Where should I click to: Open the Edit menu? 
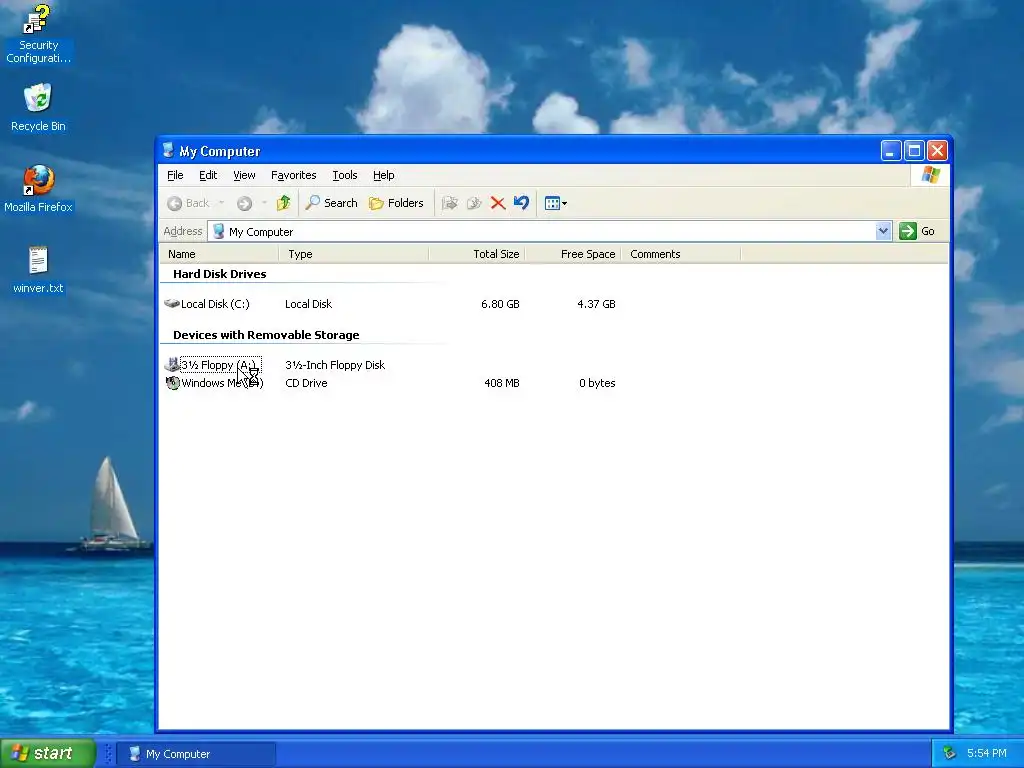[x=208, y=175]
